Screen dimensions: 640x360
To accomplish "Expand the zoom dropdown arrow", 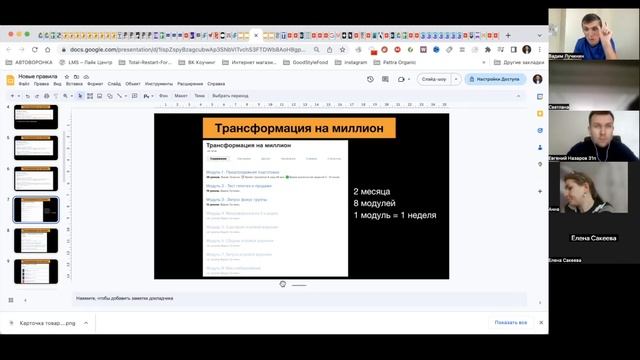I will [71, 96].
